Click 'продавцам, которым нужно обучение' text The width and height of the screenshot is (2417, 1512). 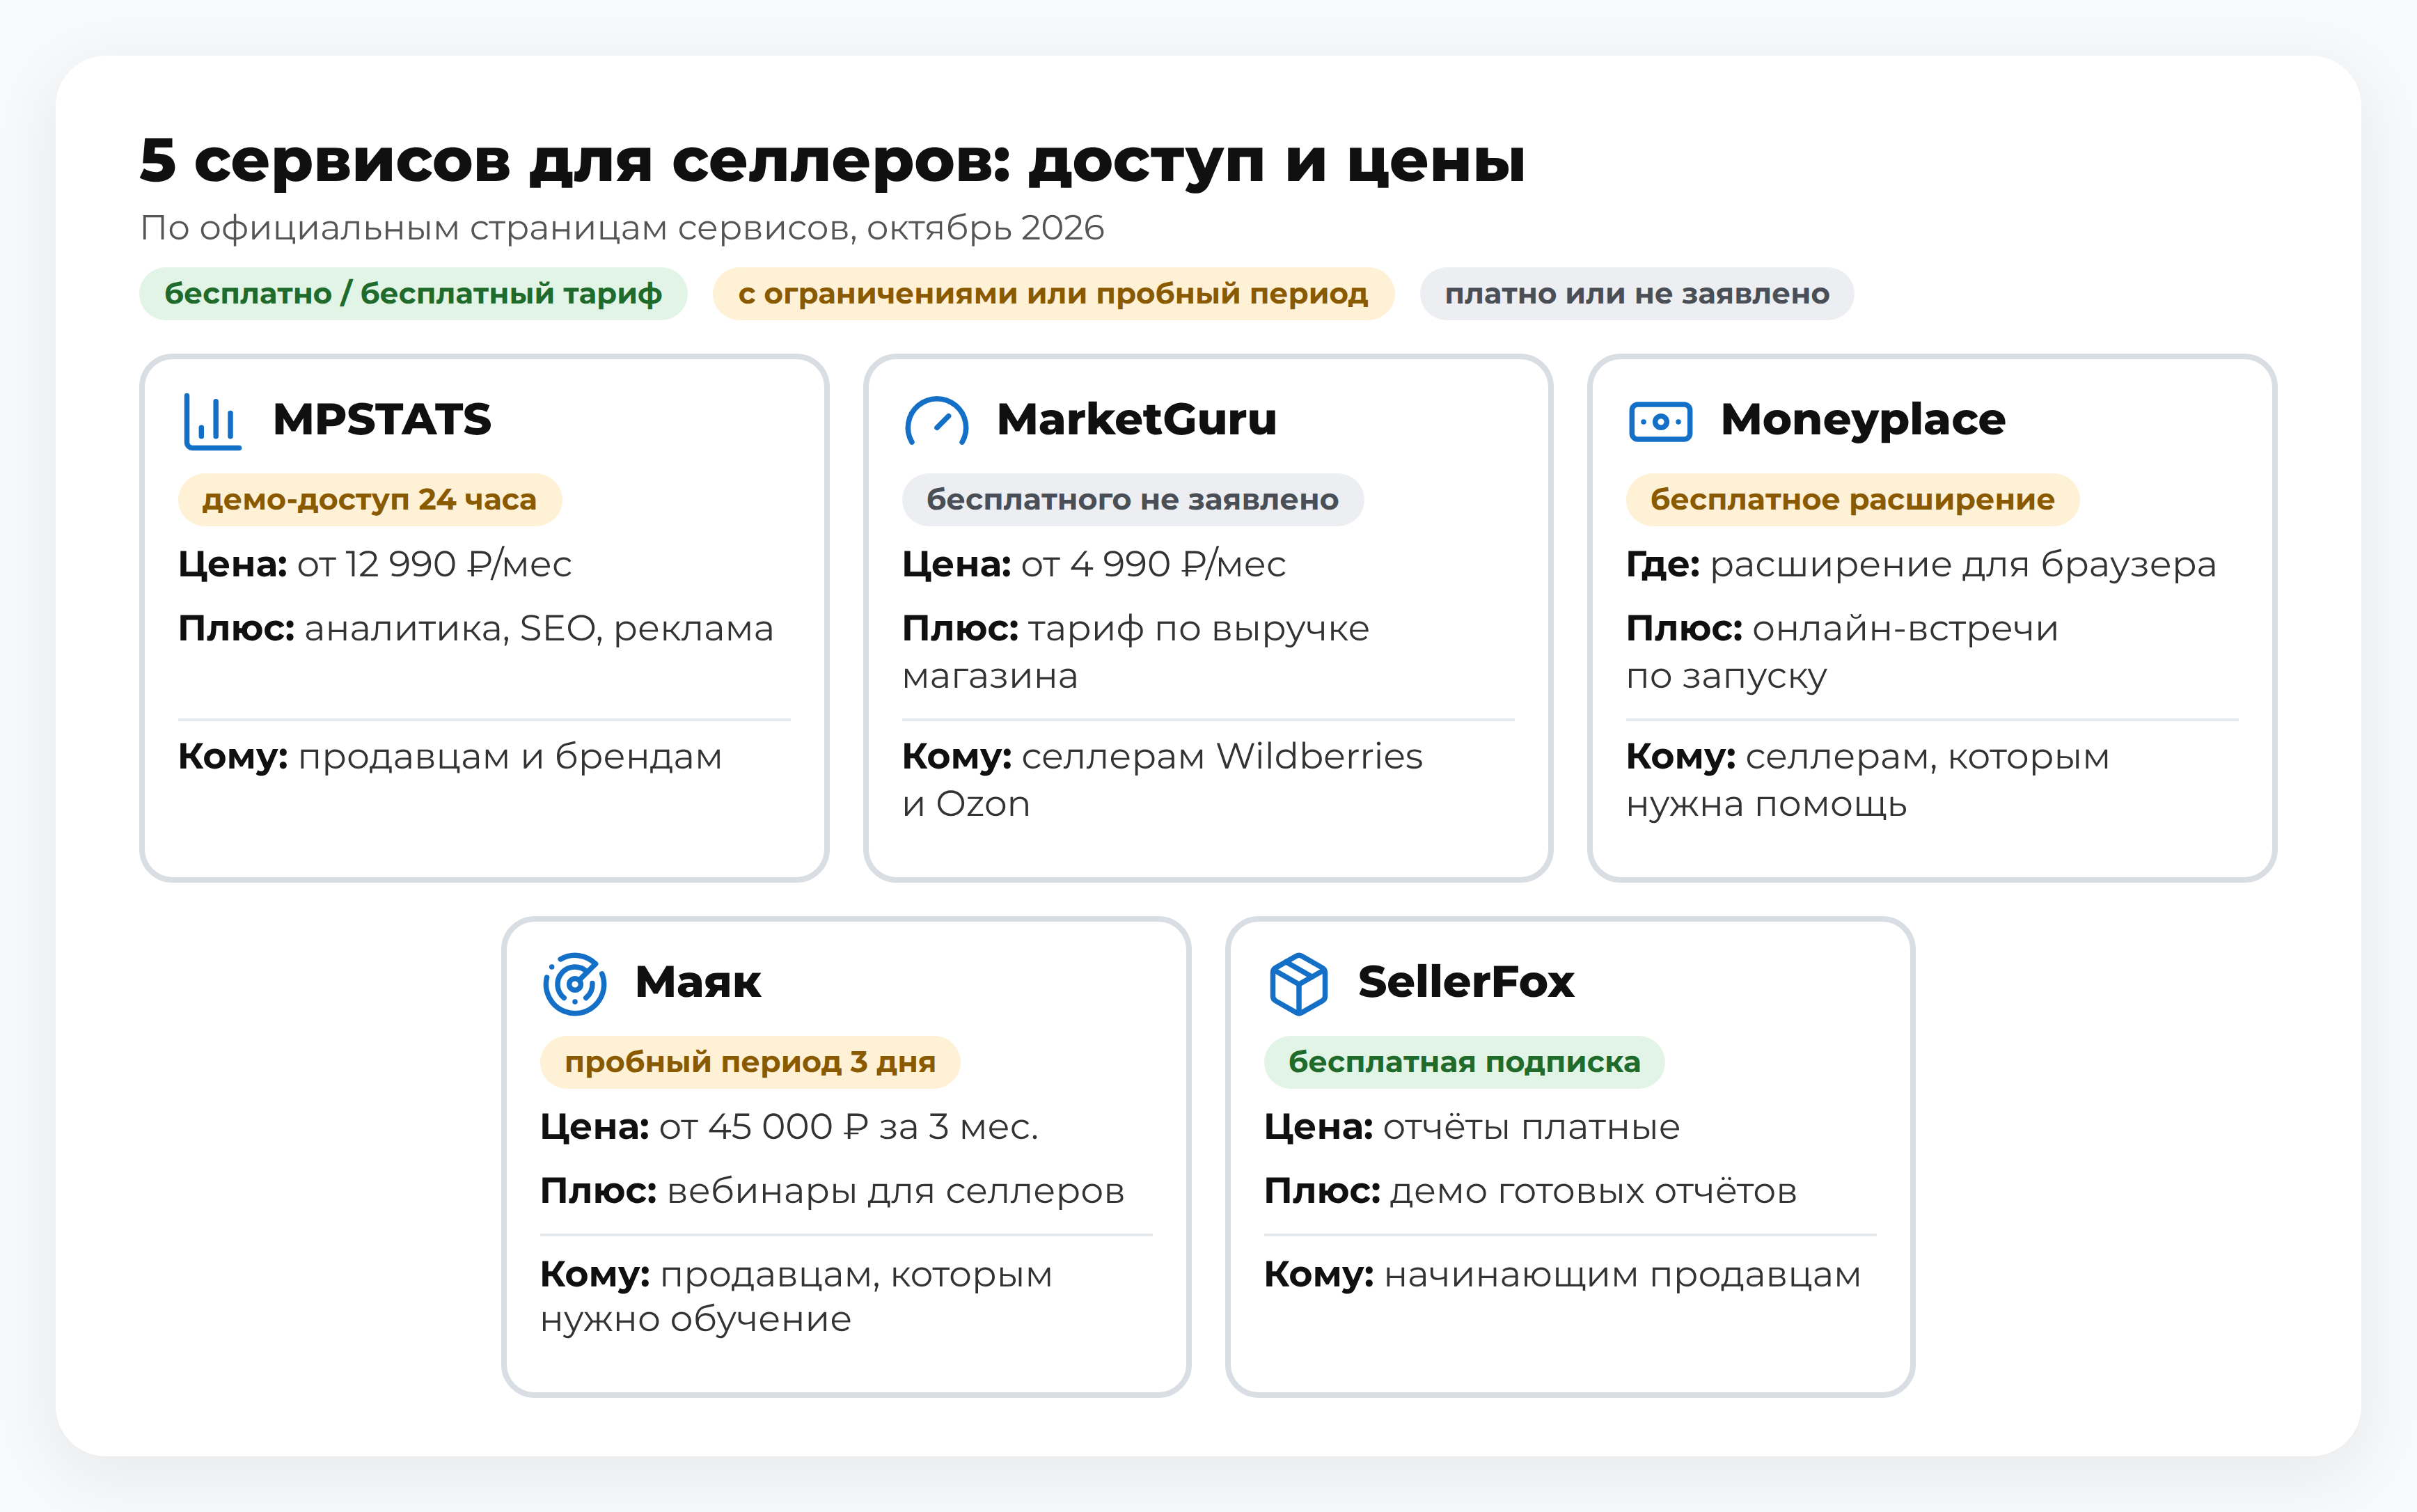(x=796, y=1297)
